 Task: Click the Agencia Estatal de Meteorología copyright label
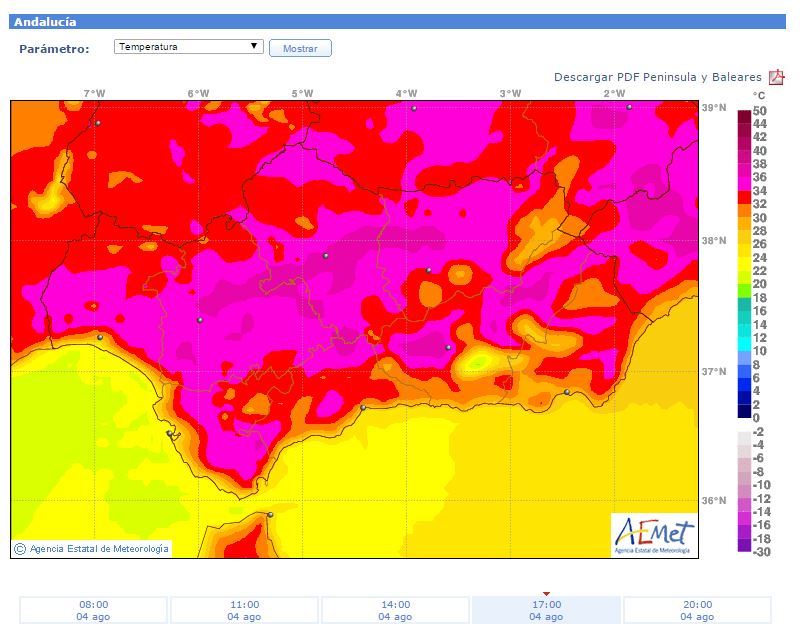pos(91,548)
